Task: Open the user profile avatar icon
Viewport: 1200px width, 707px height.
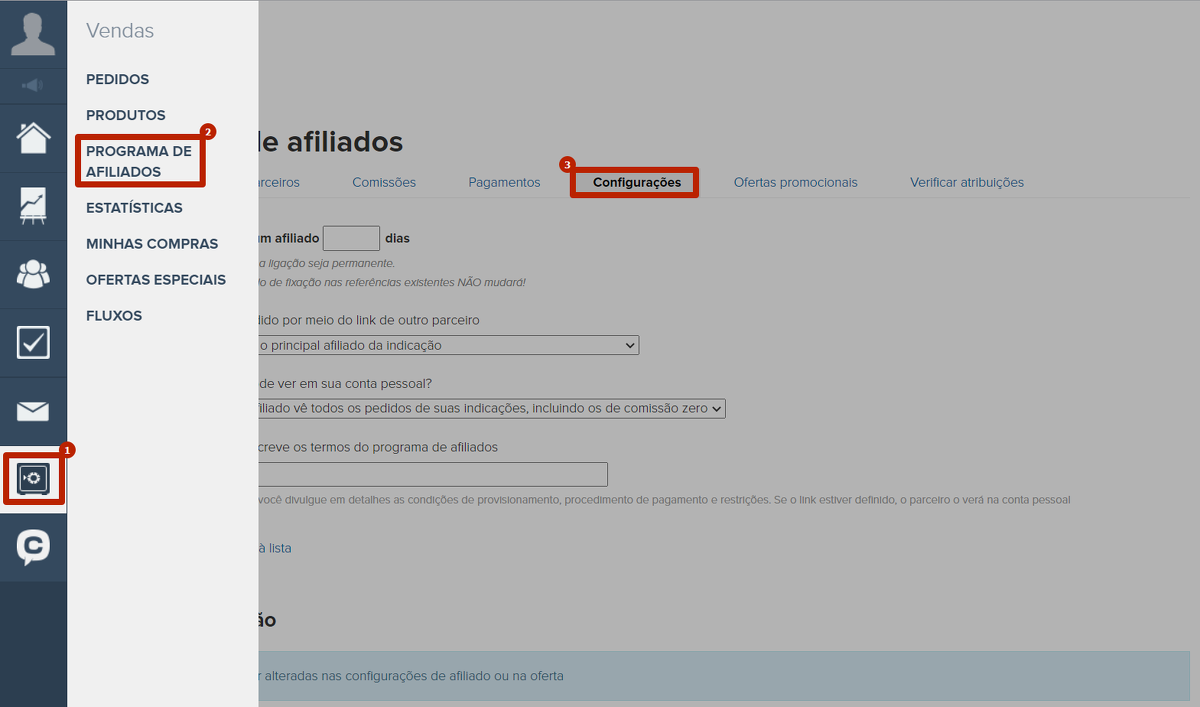Action: (x=33, y=34)
